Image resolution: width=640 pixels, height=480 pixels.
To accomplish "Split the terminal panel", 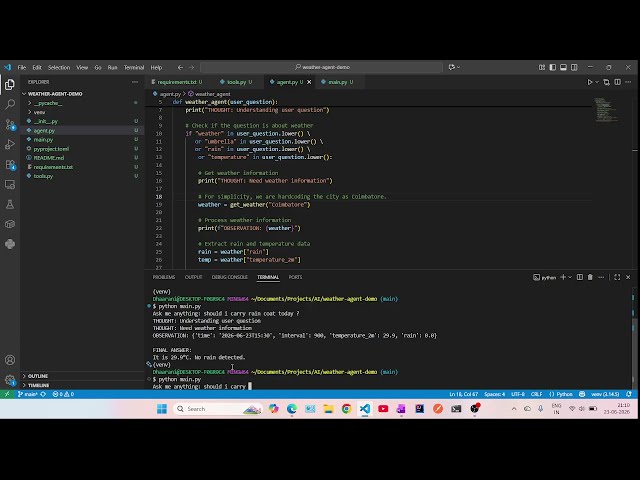I will click(580, 277).
